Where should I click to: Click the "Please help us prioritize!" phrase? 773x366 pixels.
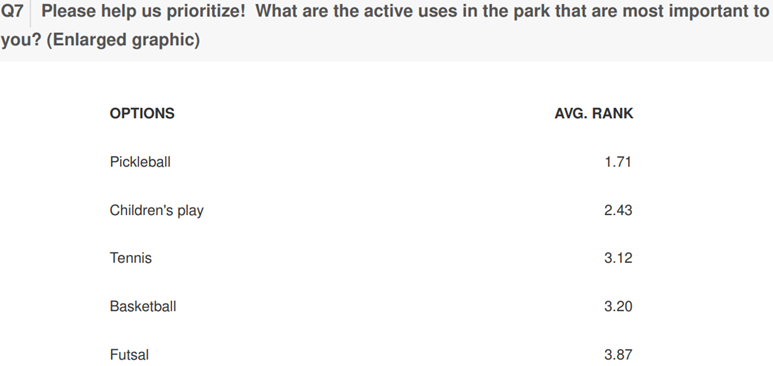(143, 11)
